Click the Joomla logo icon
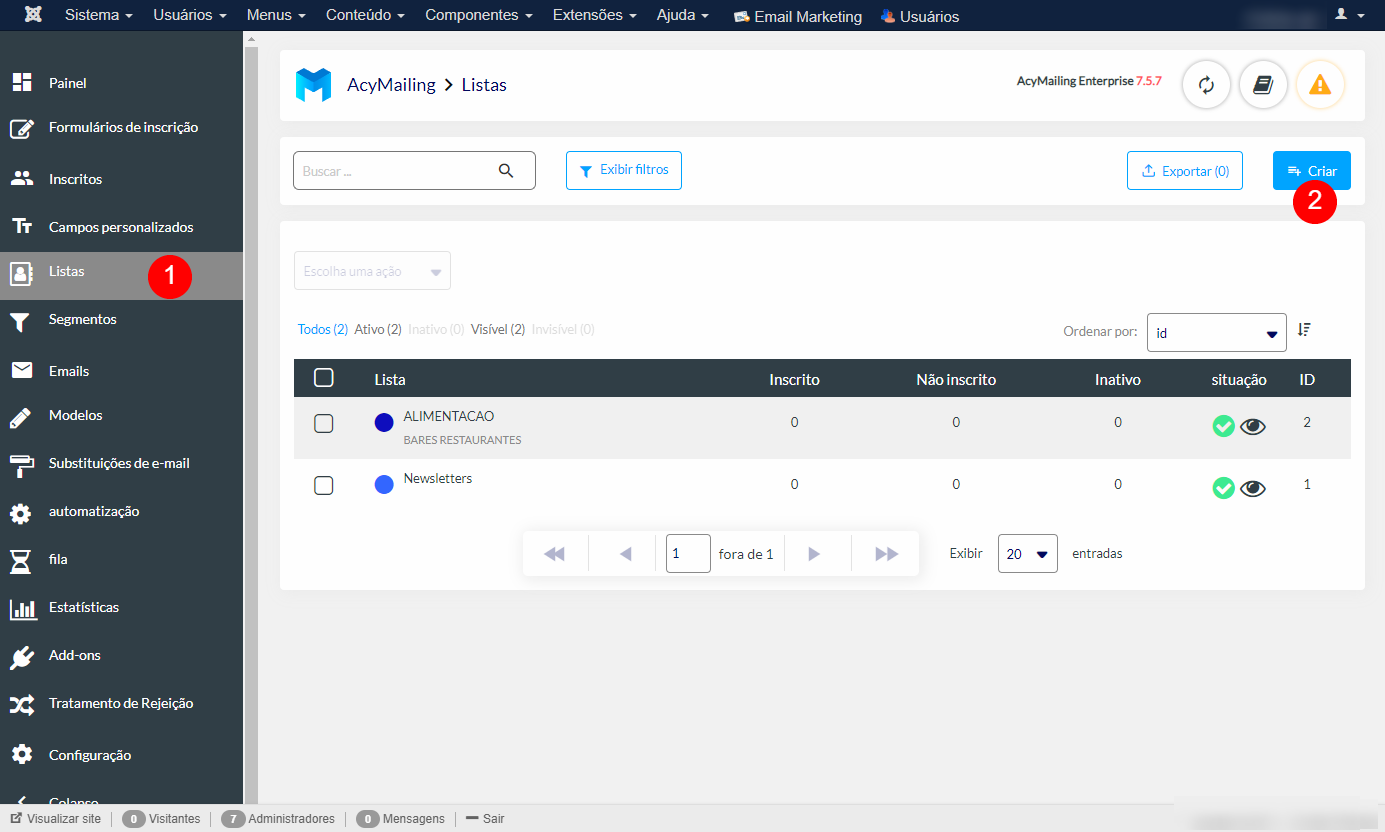This screenshot has width=1385, height=832. tap(33, 16)
